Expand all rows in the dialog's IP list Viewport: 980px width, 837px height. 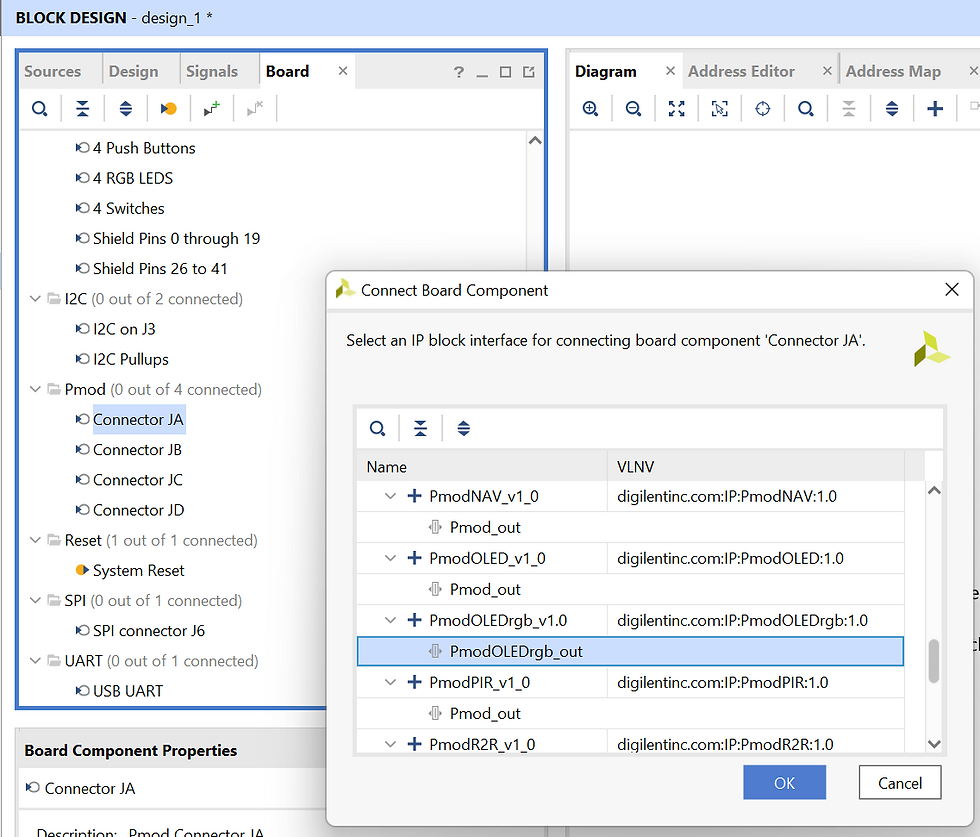[x=463, y=428]
